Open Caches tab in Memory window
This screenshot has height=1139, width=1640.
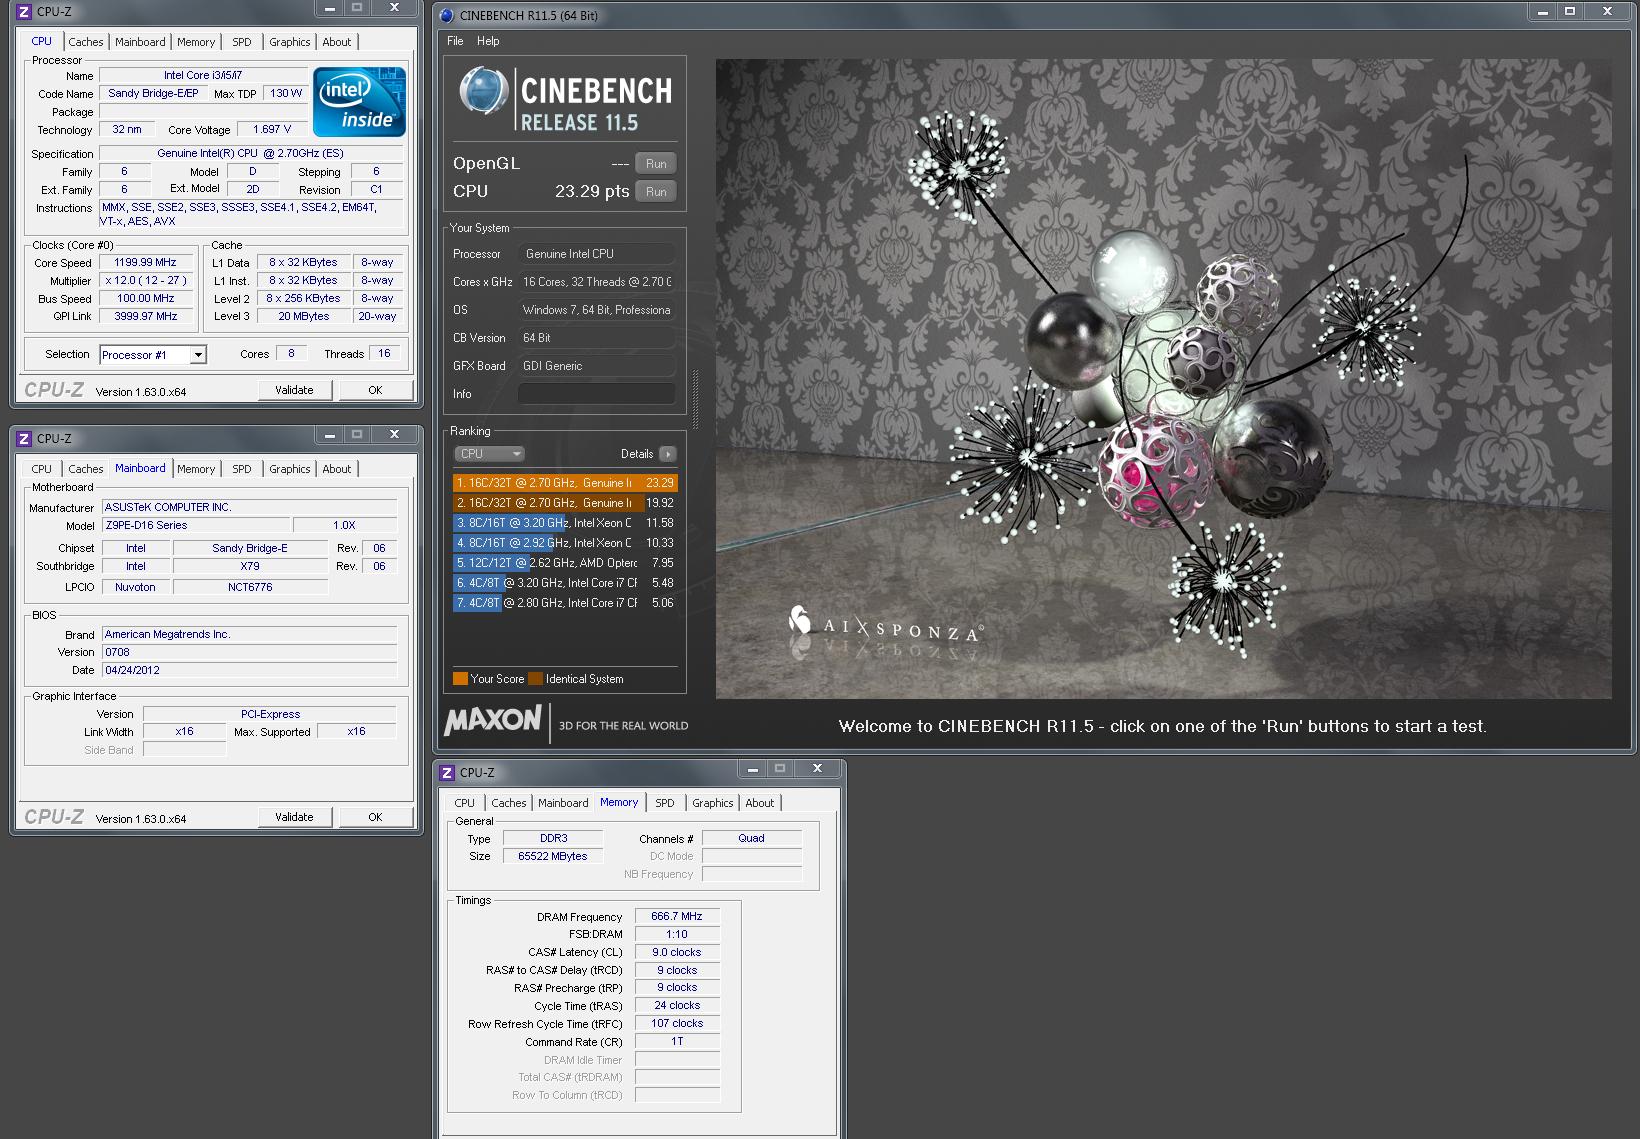[x=509, y=803]
